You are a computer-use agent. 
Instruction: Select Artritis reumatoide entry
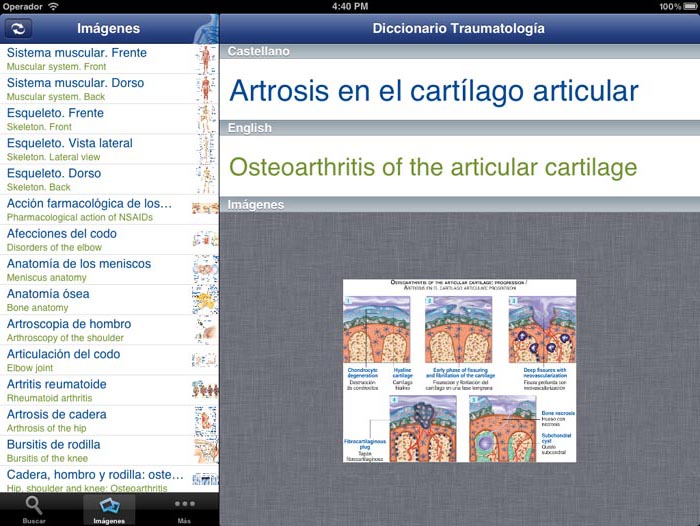point(109,390)
